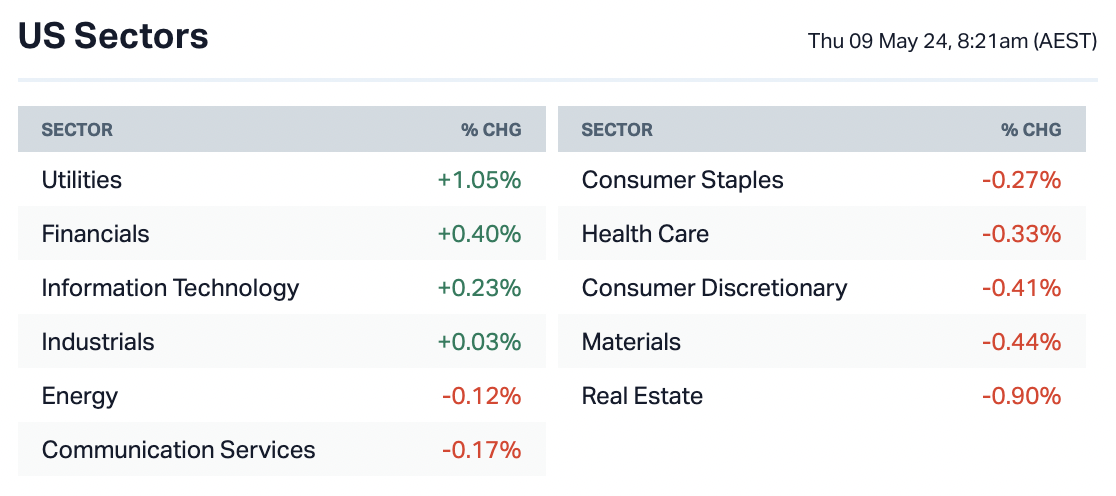Click the timestamp Thu 09 May 24
The height and width of the screenshot is (496, 1116).
[952, 41]
